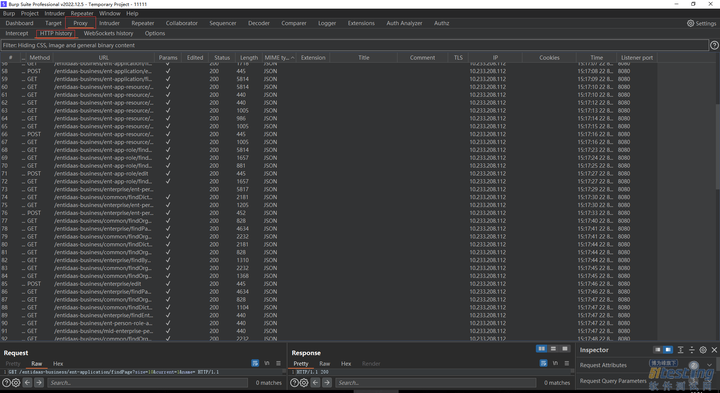Select the Intercept sub-tab
The image size is (720, 393).
17,34
